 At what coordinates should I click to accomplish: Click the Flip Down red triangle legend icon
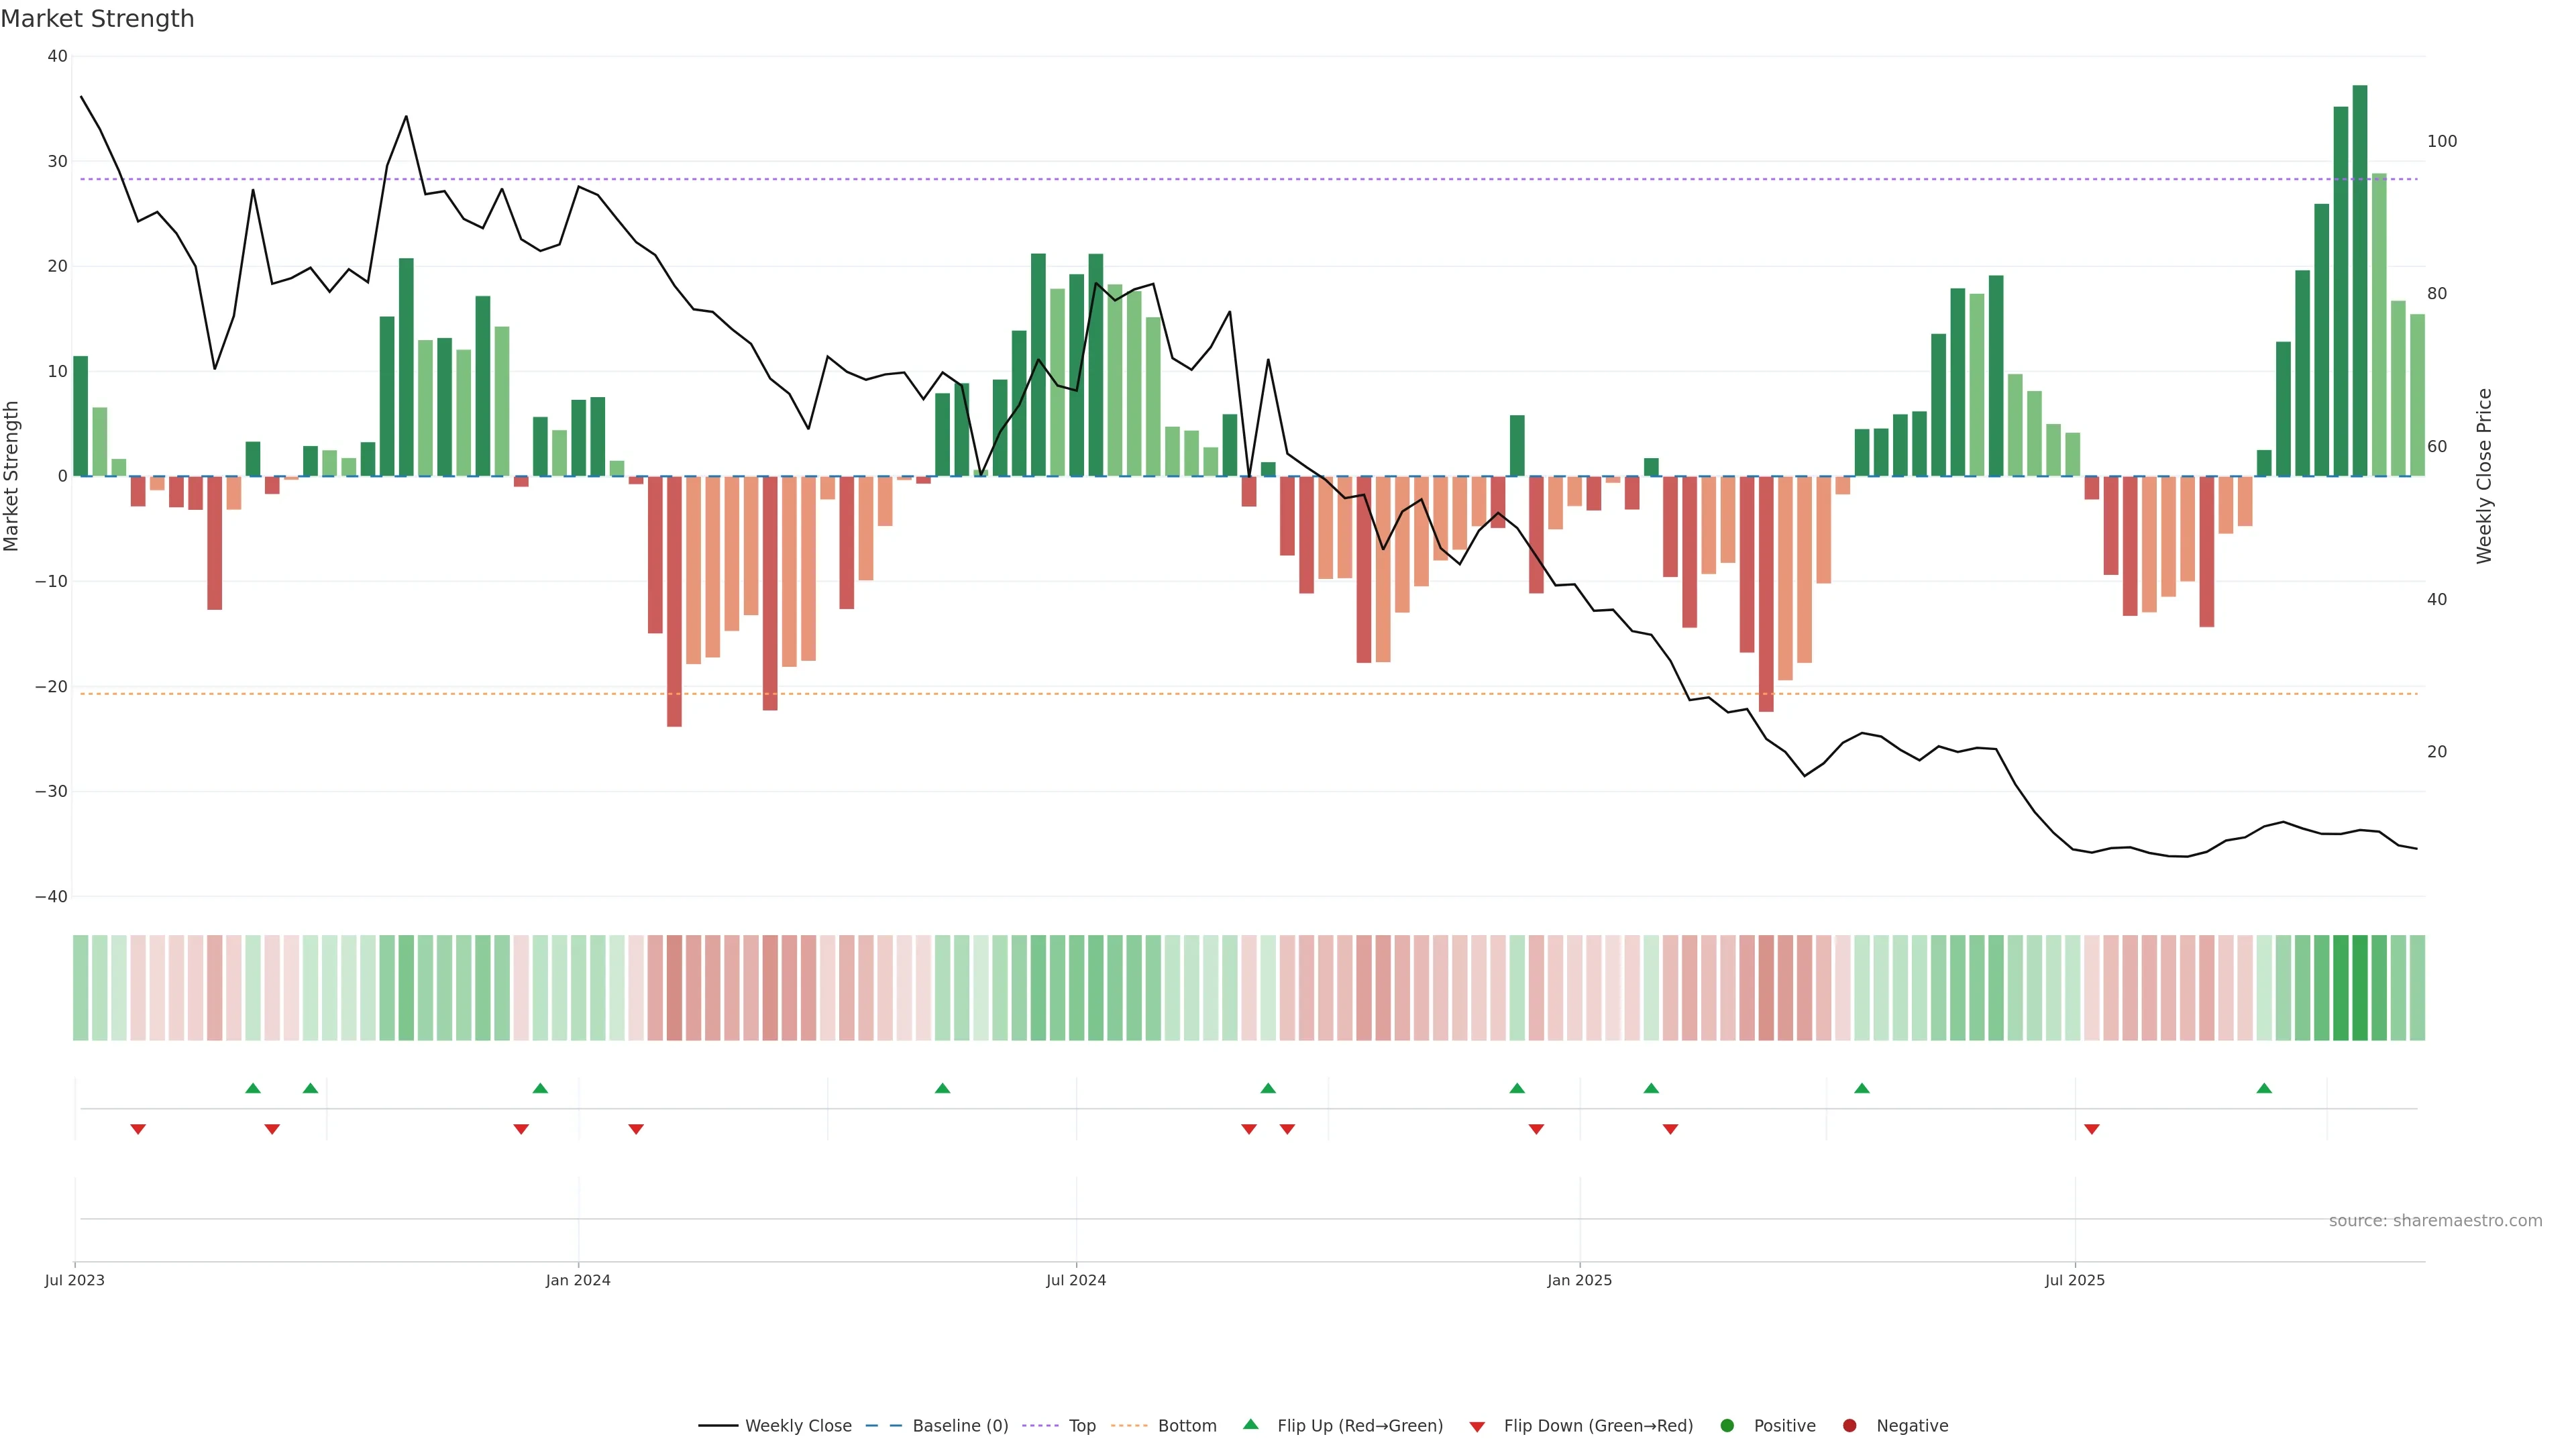pyautogui.click(x=1477, y=1427)
